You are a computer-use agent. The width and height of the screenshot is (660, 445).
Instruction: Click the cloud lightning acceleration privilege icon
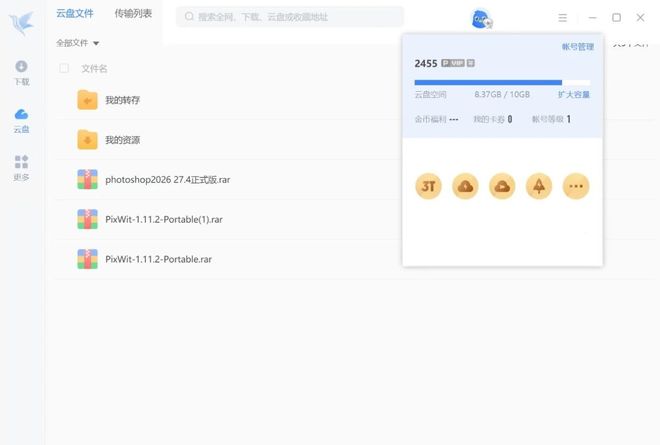point(465,186)
